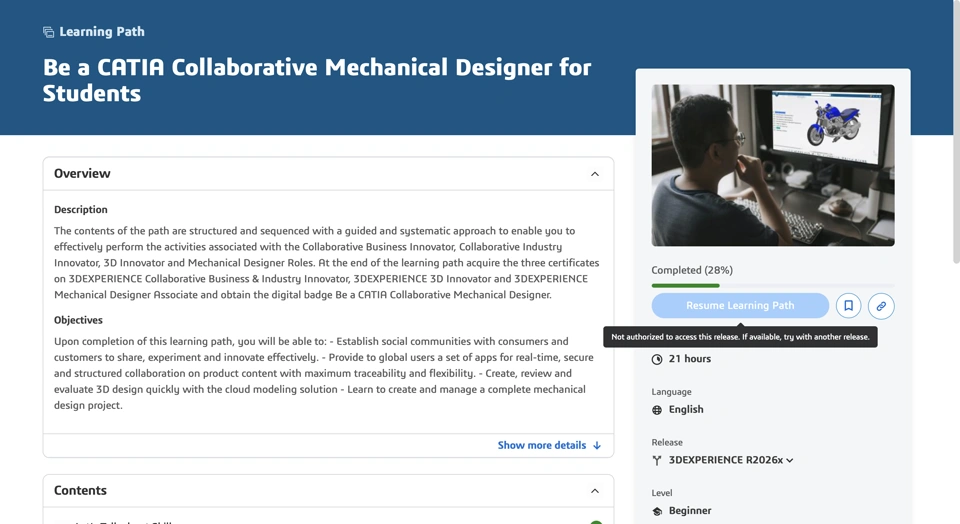The width and height of the screenshot is (960, 524).
Task: Click the 'Description' subheading
Action: [x=81, y=209]
